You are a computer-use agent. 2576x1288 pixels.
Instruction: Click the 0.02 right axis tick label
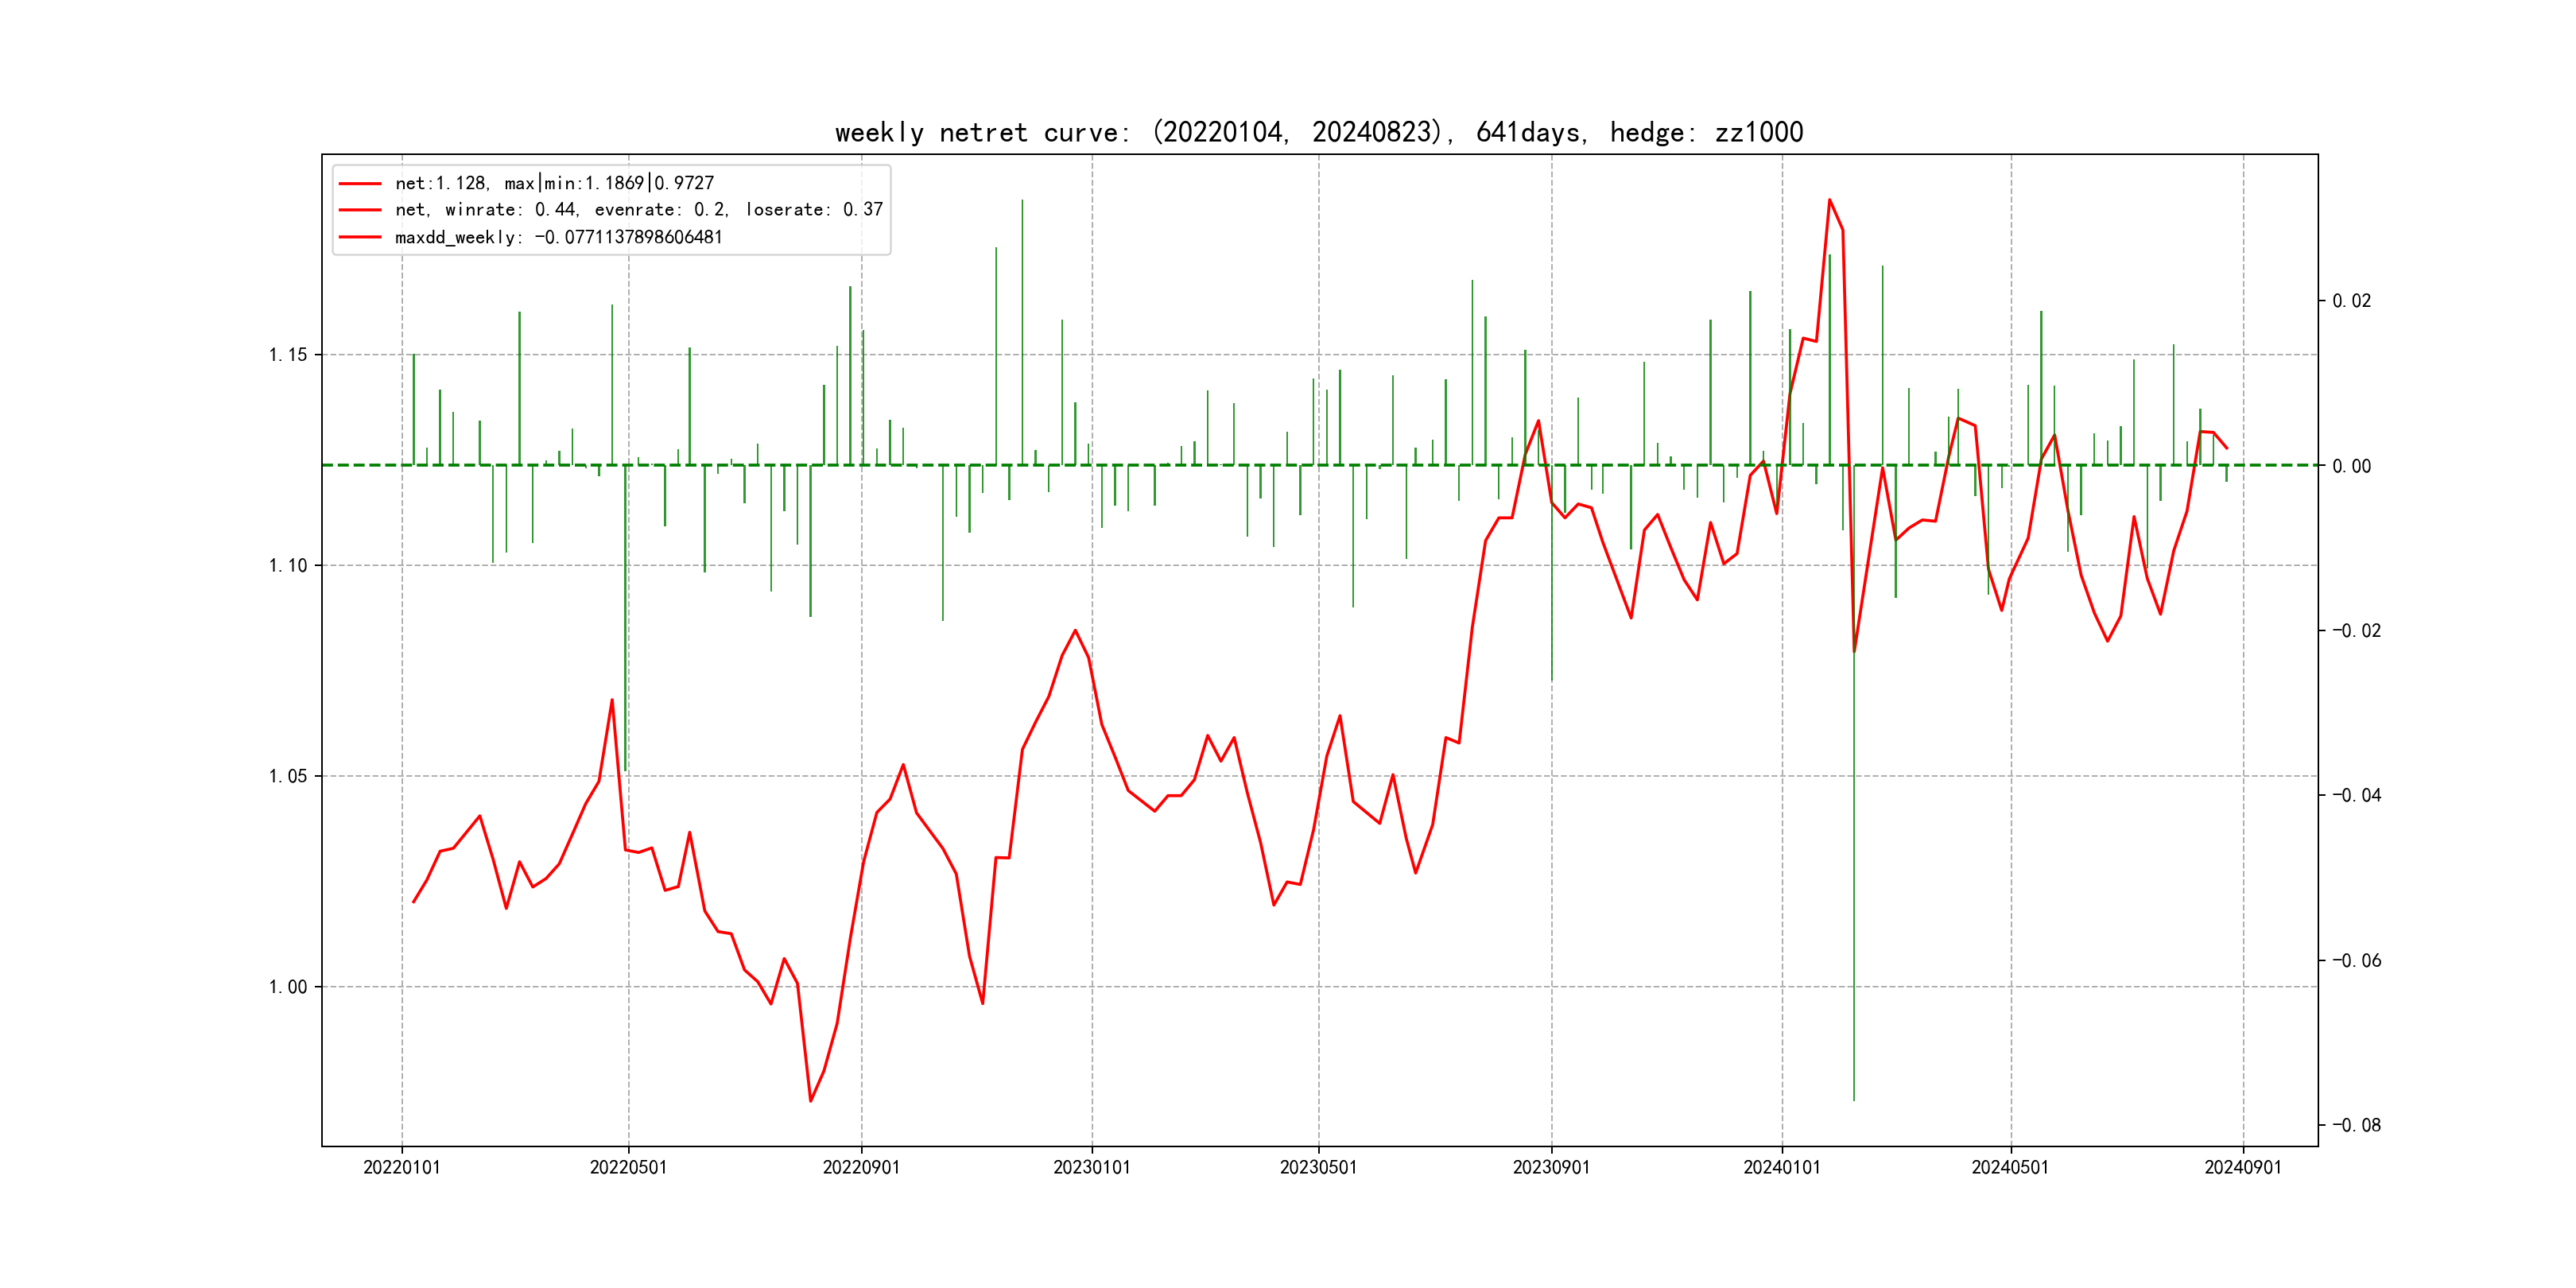click(x=2351, y=301)
